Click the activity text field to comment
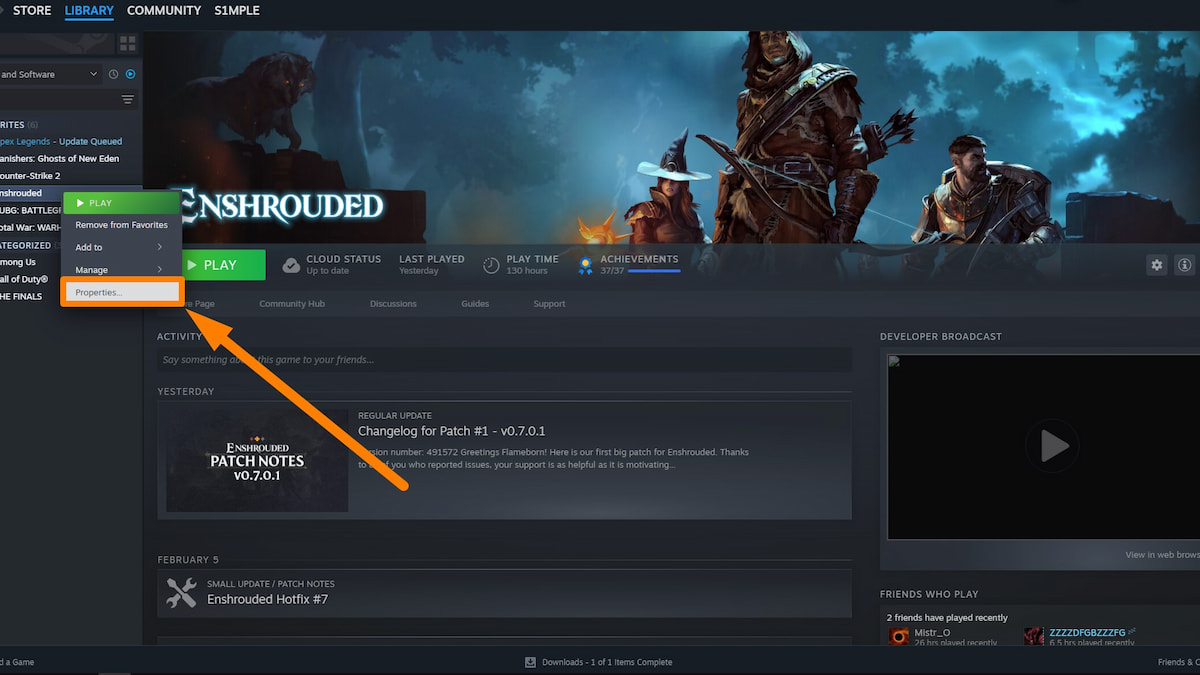Image resolution: width=1200 pixels, height=675 pixels. point(500,359)
